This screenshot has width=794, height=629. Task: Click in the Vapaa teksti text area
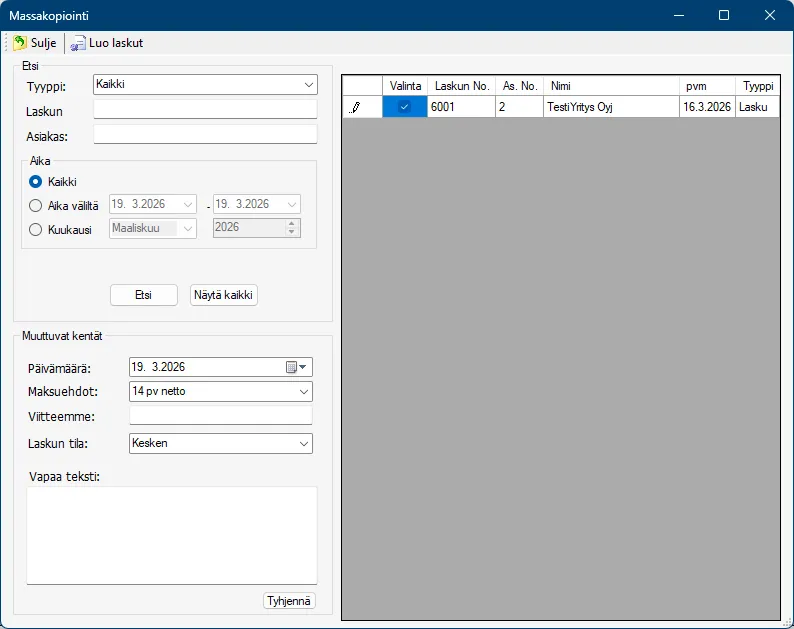tap(171, 534)
